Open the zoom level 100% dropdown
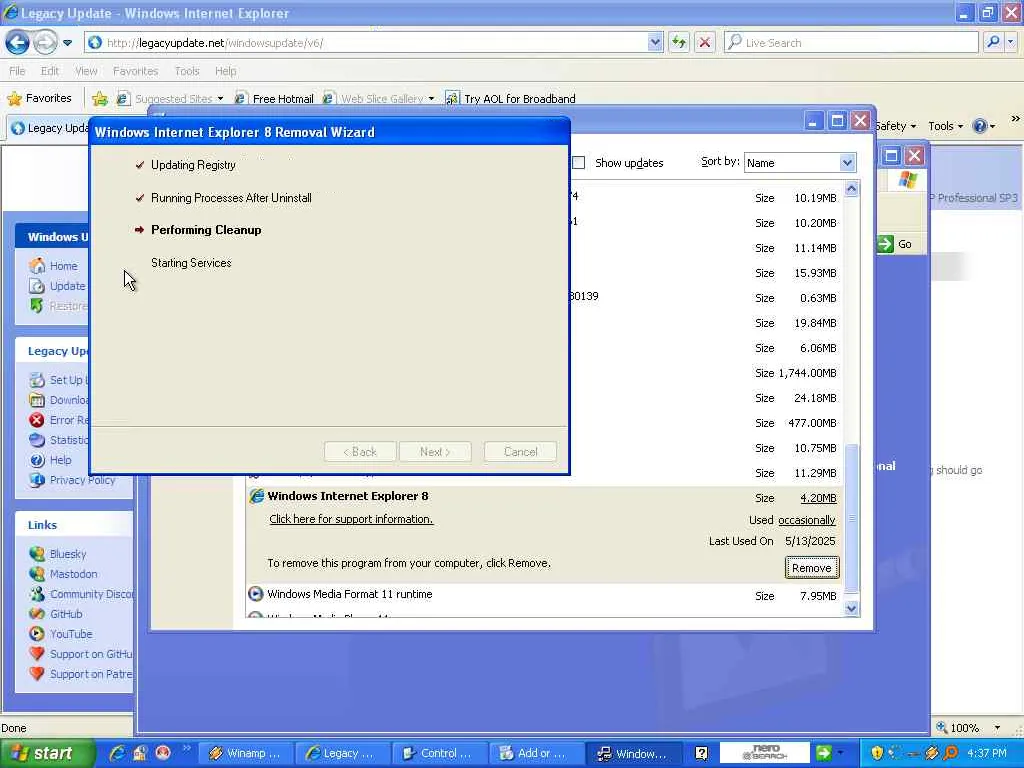This screenshot has height=768, width=1024. [997, 728]
